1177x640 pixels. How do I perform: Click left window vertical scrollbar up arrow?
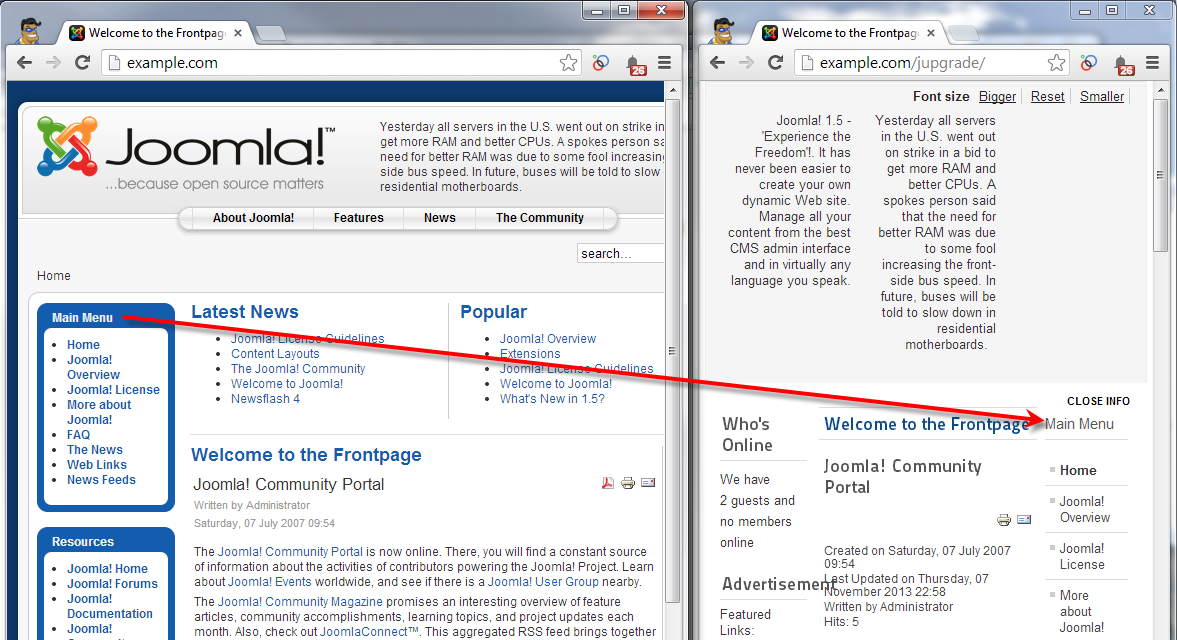click(x=673, y=91)
